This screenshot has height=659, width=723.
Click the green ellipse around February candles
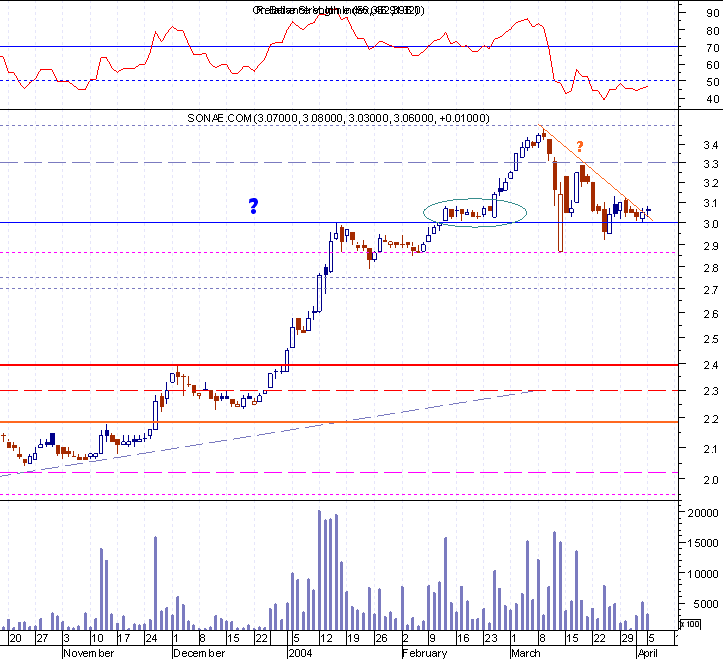coord(475,213)
